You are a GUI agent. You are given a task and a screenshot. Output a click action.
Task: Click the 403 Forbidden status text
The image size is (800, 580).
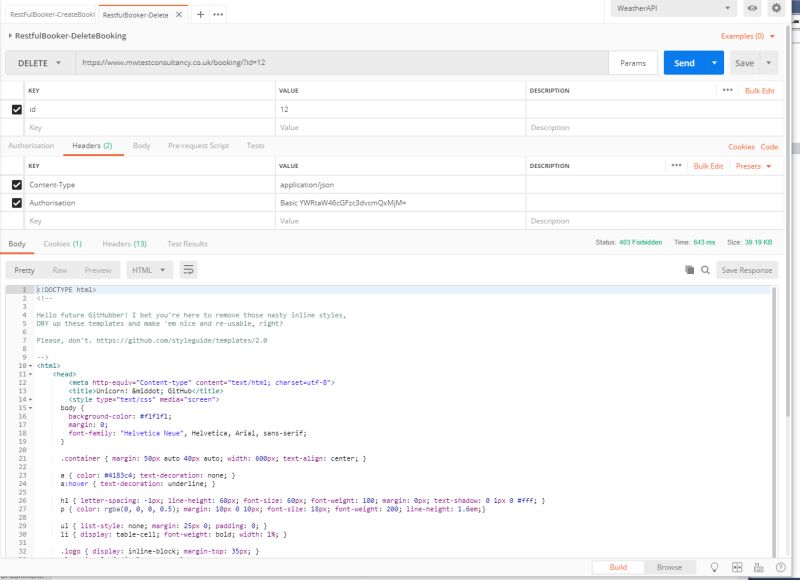640,242
